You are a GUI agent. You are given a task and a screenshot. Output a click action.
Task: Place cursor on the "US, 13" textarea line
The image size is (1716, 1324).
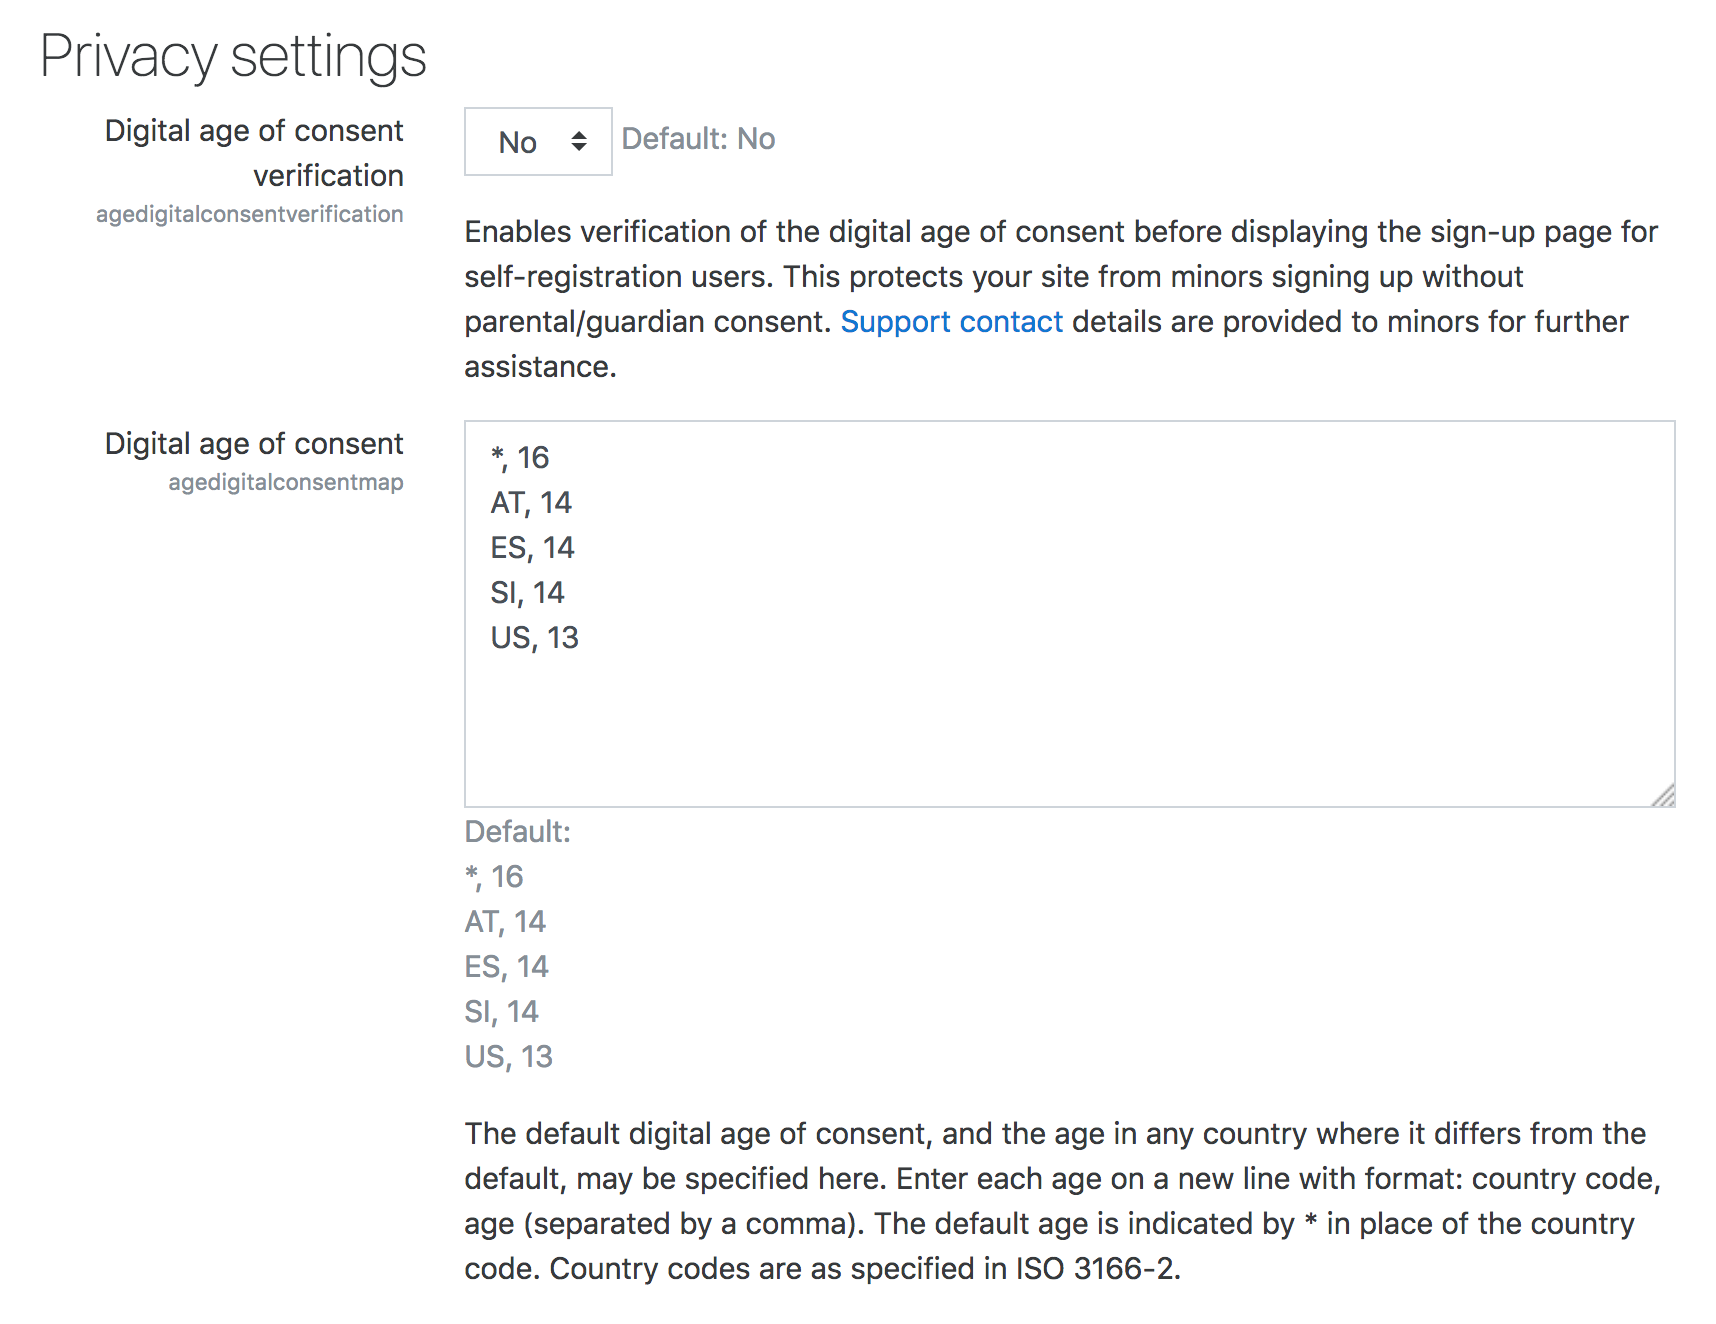click(534, 638)
